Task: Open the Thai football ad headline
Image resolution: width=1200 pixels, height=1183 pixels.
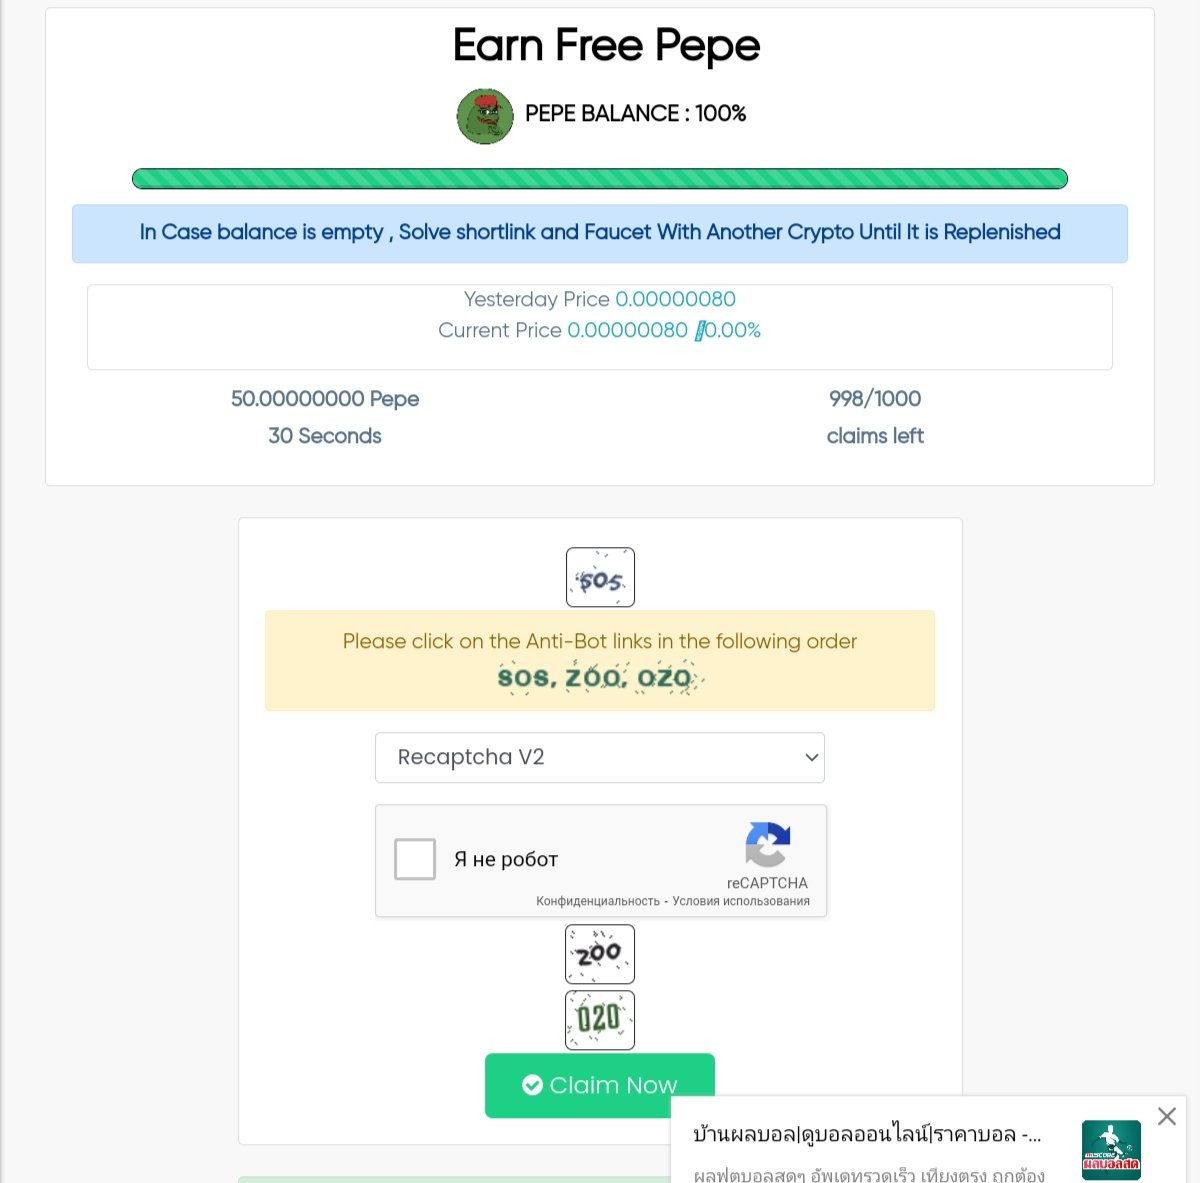Action: (867, 1134)
